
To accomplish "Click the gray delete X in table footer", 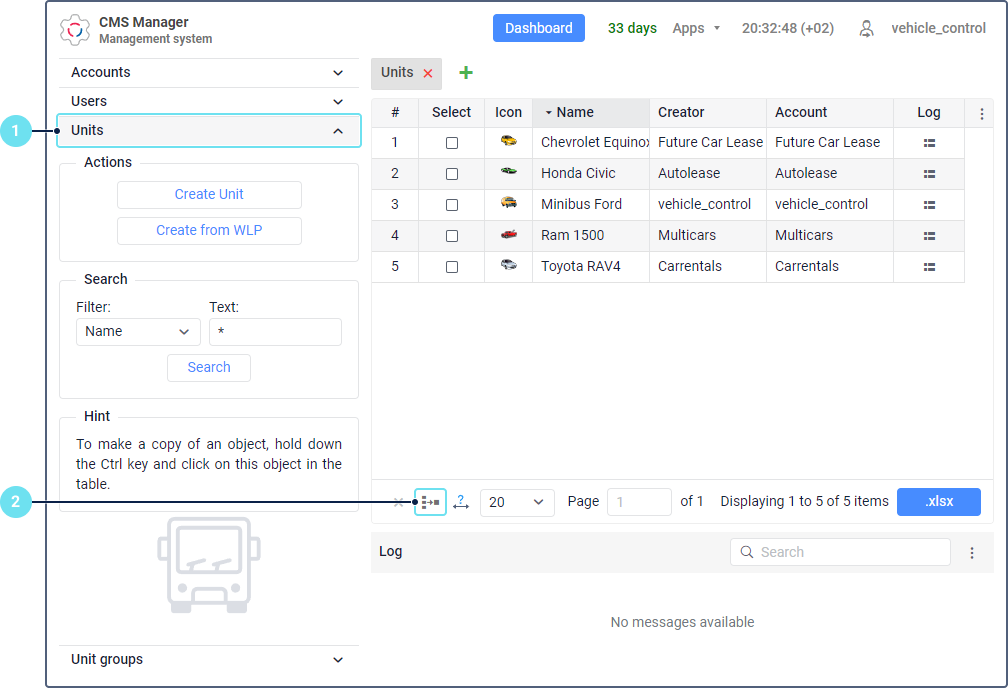I will 399,502.
